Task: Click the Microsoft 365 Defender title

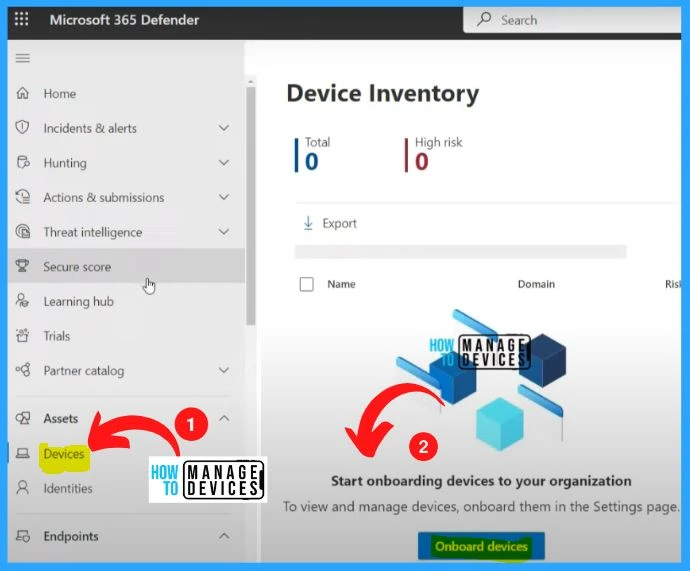Action: point(124,20)
